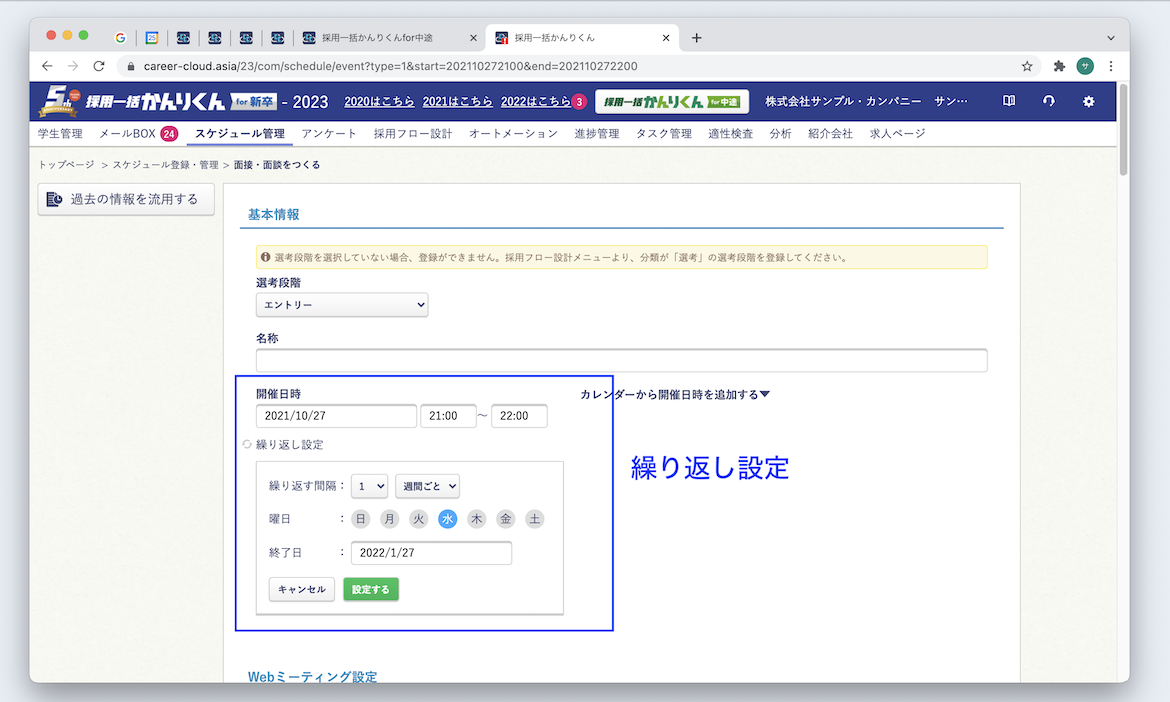Select the 繰り返し設定 radio button
The image size is (1170, 702).
(246, 444)
